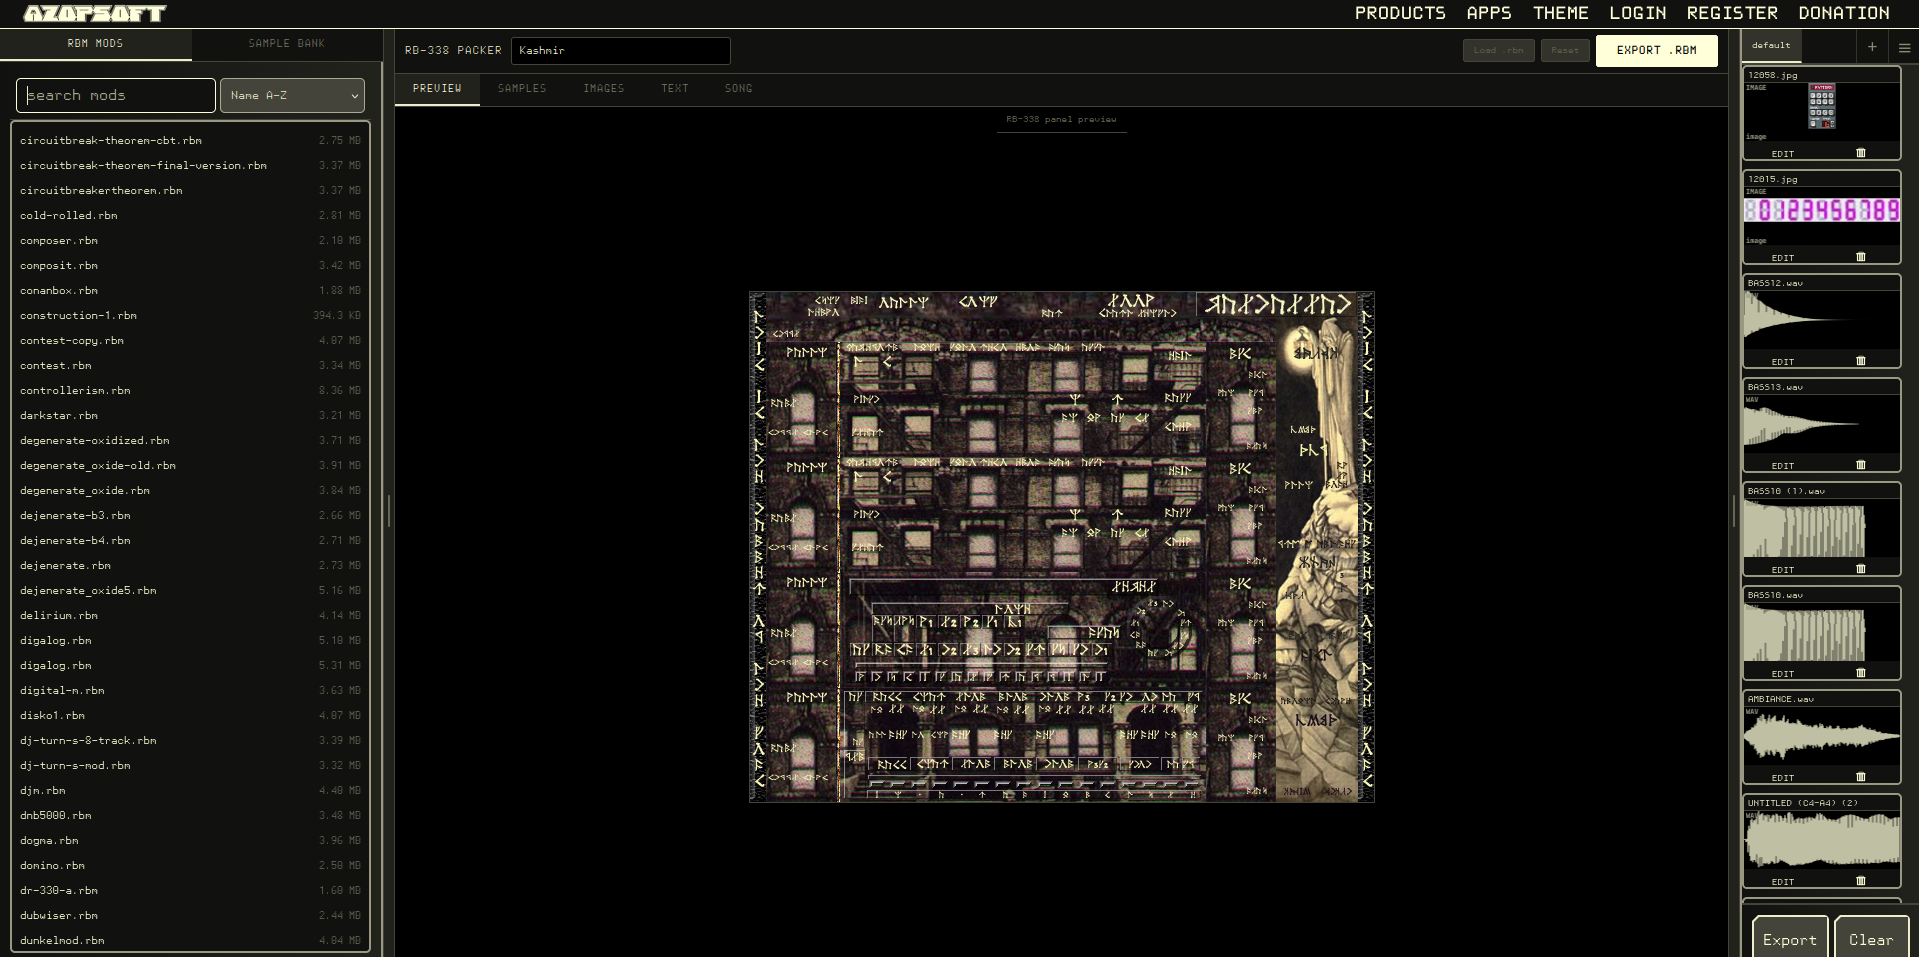Viewport: 1919px width, 957px height.
Task: Select conanbox.rbm
Action: [190, 291]
